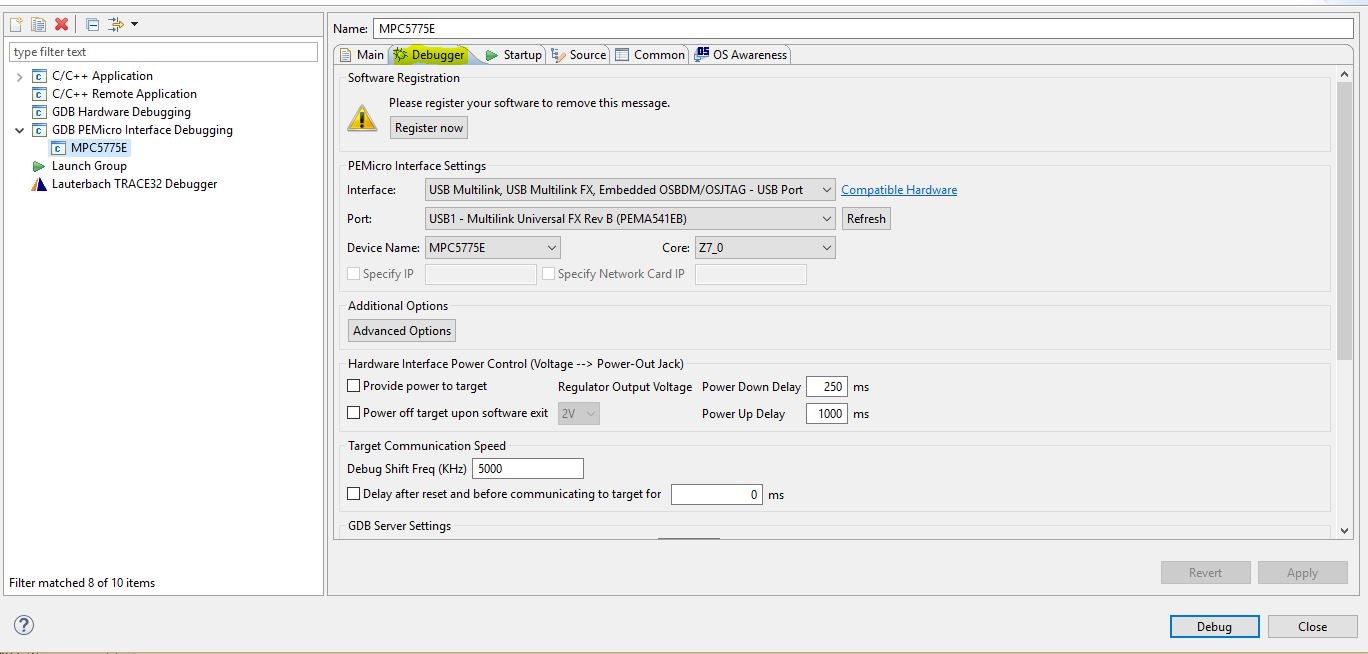Screen dimensions: 1368x654
Task: Open the OS Awareness tab
Action: pyautogui.click(x=741, y=55)
